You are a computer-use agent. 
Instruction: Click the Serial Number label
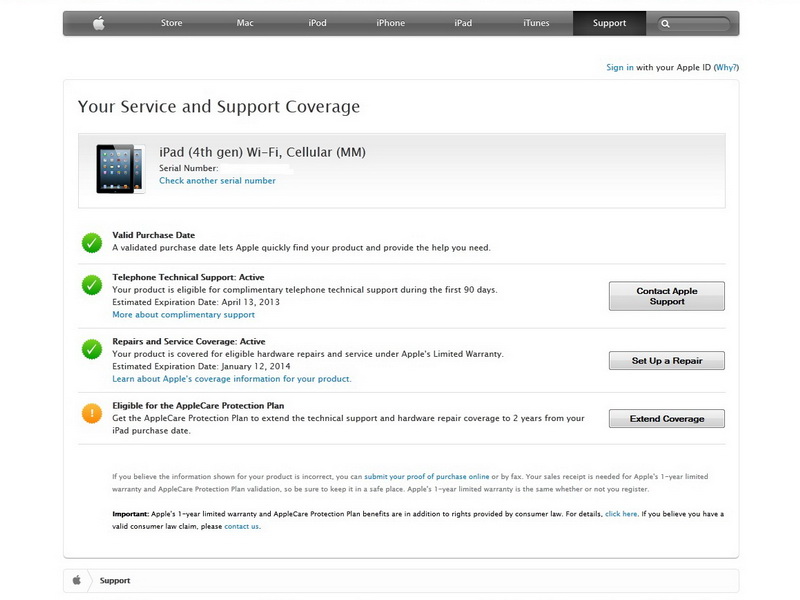pos(189,168)
